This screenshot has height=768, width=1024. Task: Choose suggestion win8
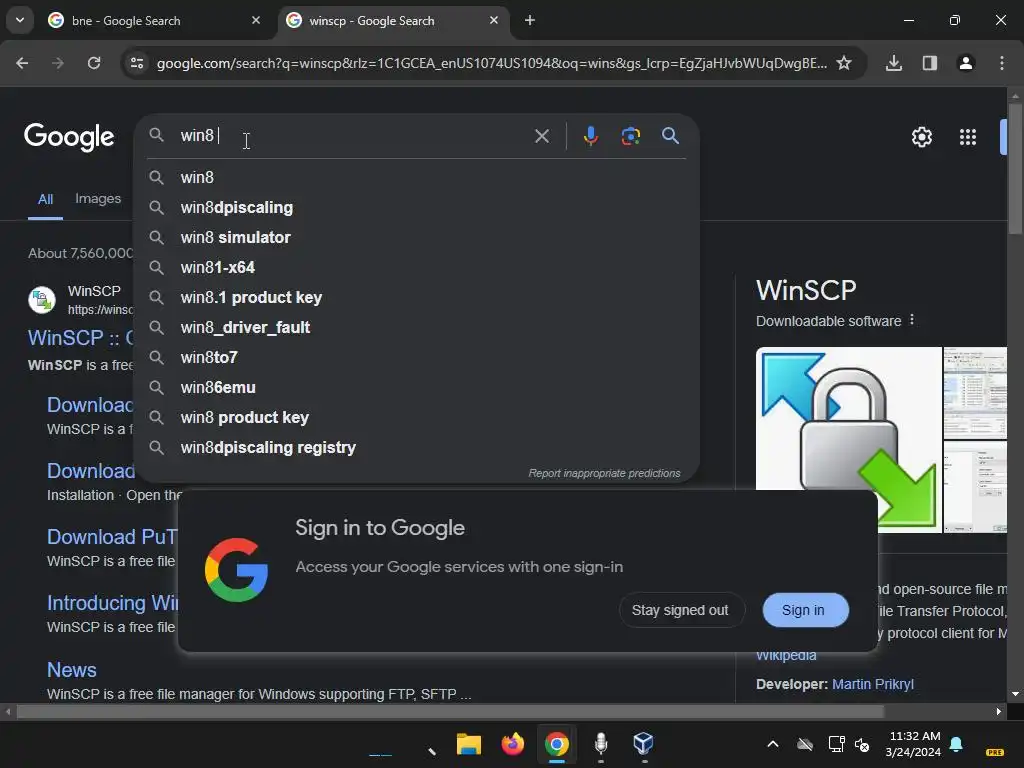click(416, 177)
